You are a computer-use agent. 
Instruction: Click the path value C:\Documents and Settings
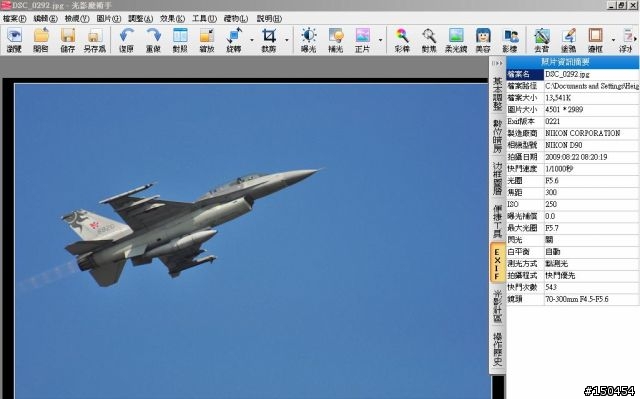592,86
